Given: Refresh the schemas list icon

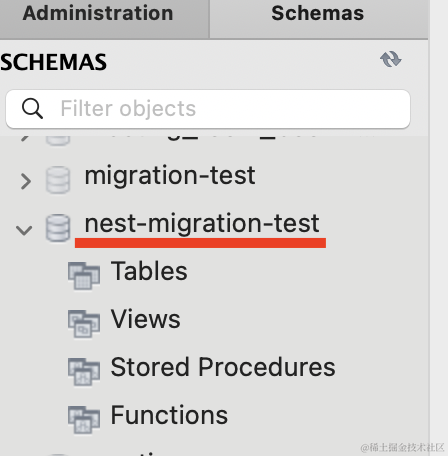Looking at the screenshot, I should click(x=390, y=59).
